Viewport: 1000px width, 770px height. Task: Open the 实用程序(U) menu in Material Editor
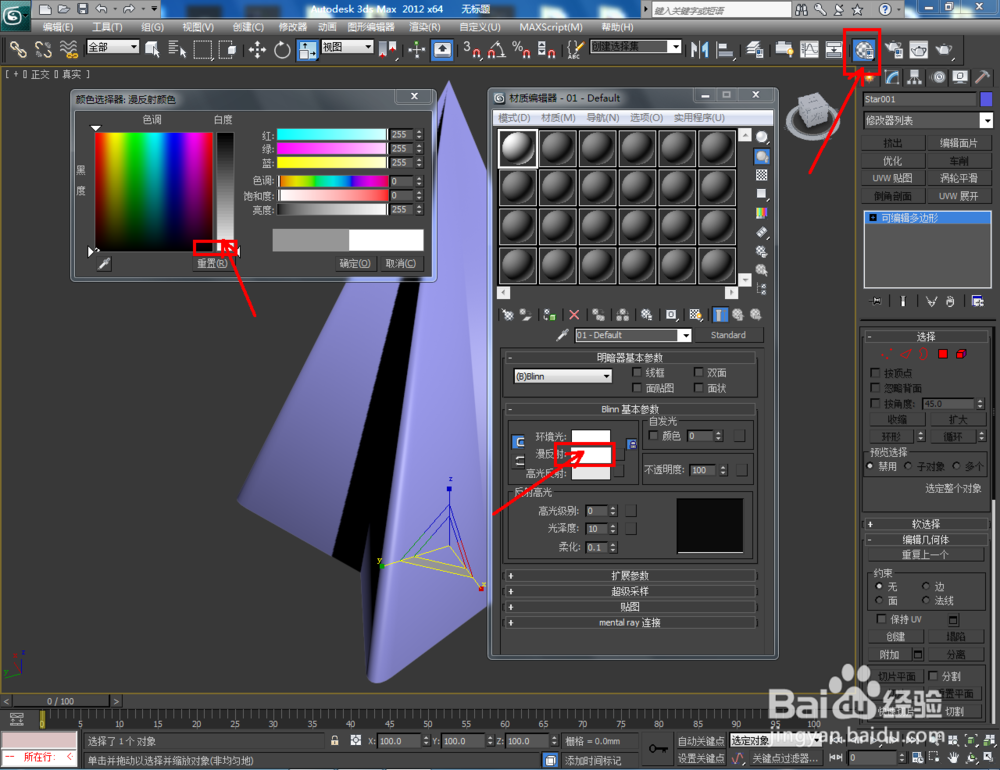click(x=699, y=117)
